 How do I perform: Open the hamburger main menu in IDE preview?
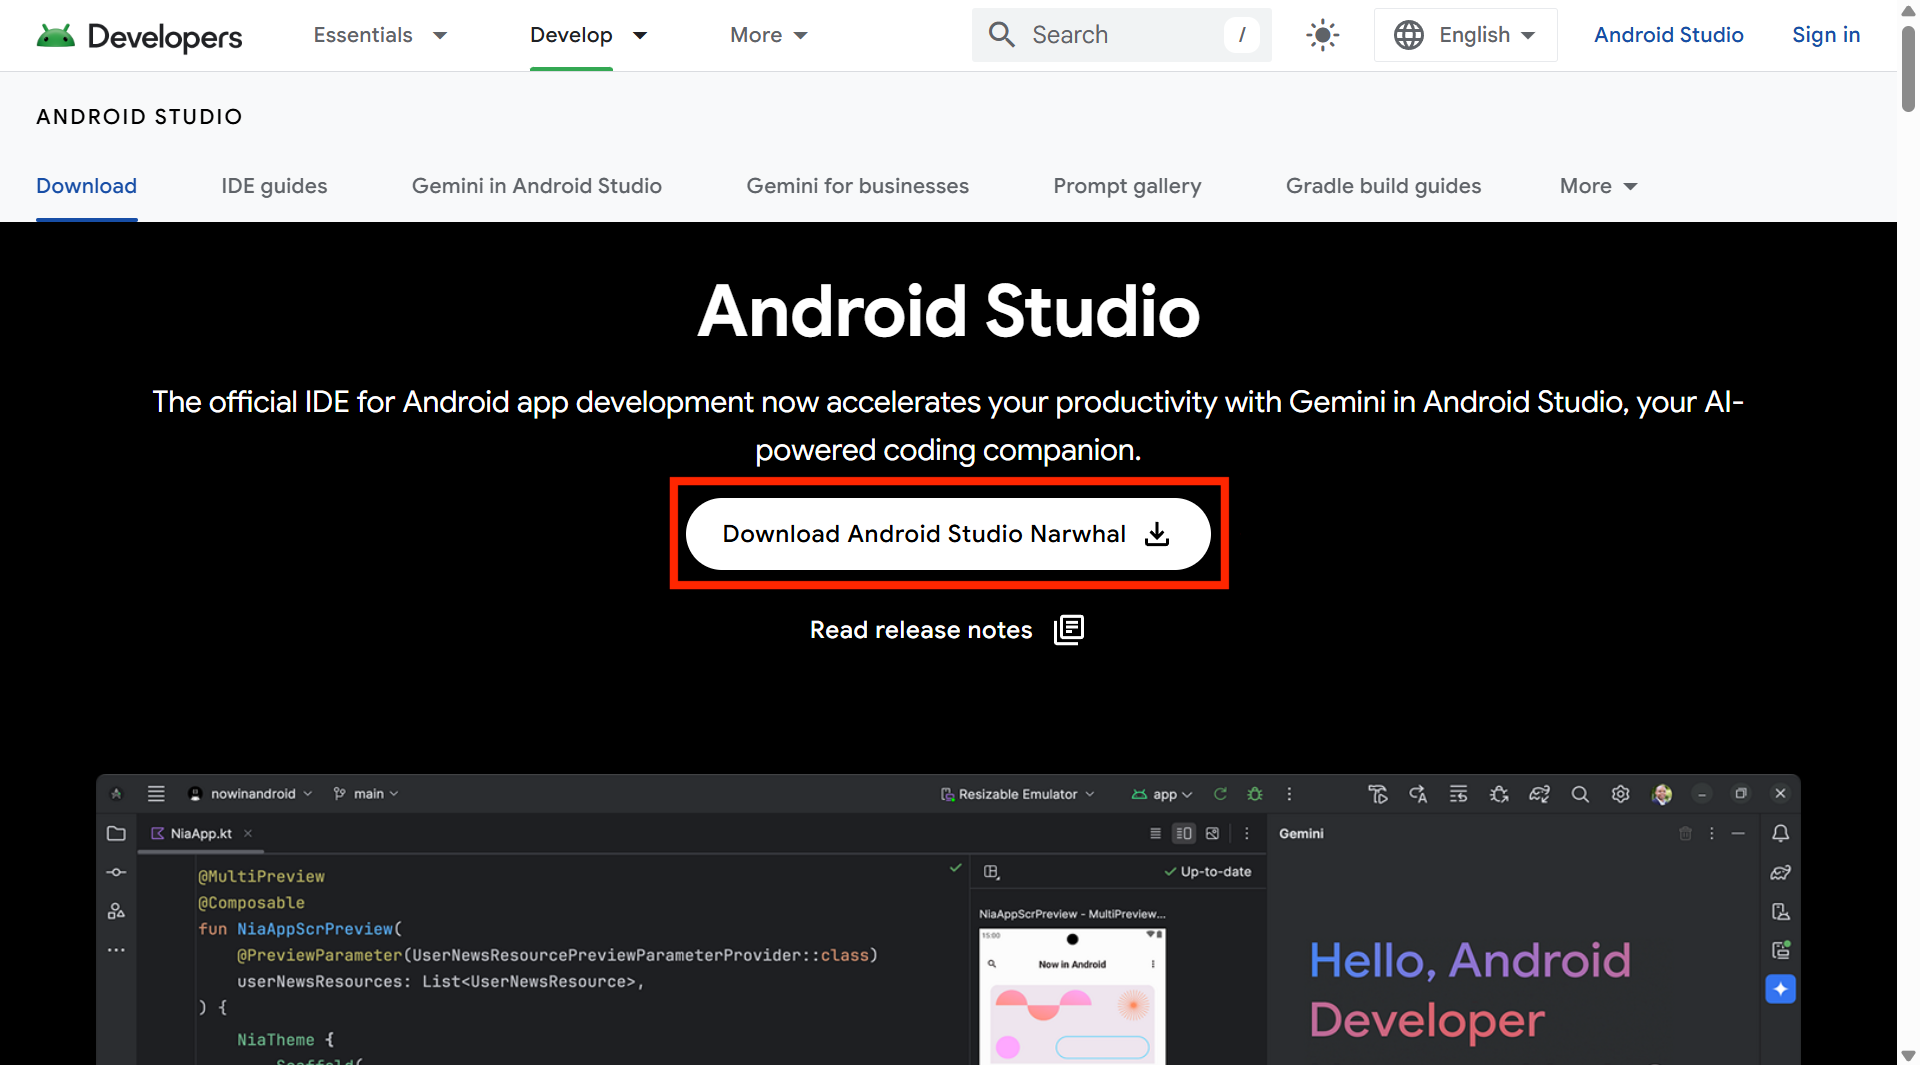[x=156, y=794]
